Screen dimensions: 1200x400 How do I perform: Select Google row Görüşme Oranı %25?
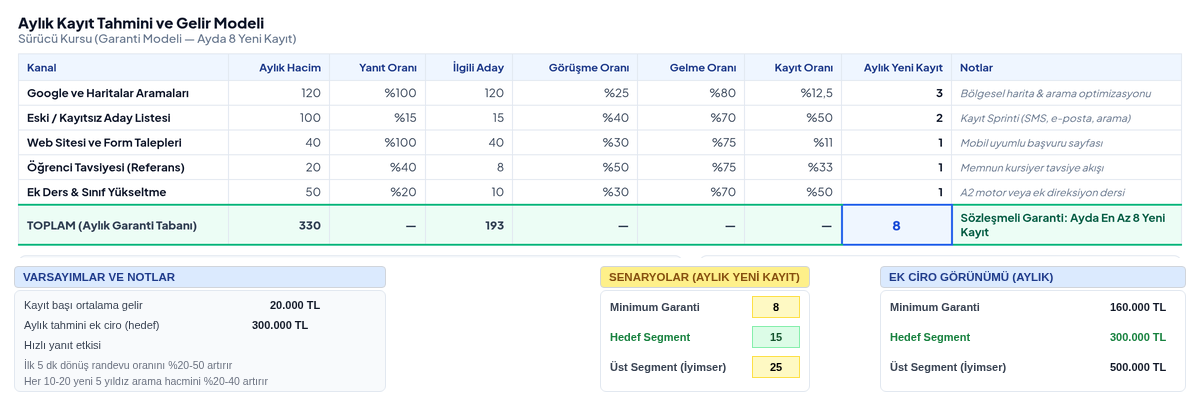(x=616, y=93)
